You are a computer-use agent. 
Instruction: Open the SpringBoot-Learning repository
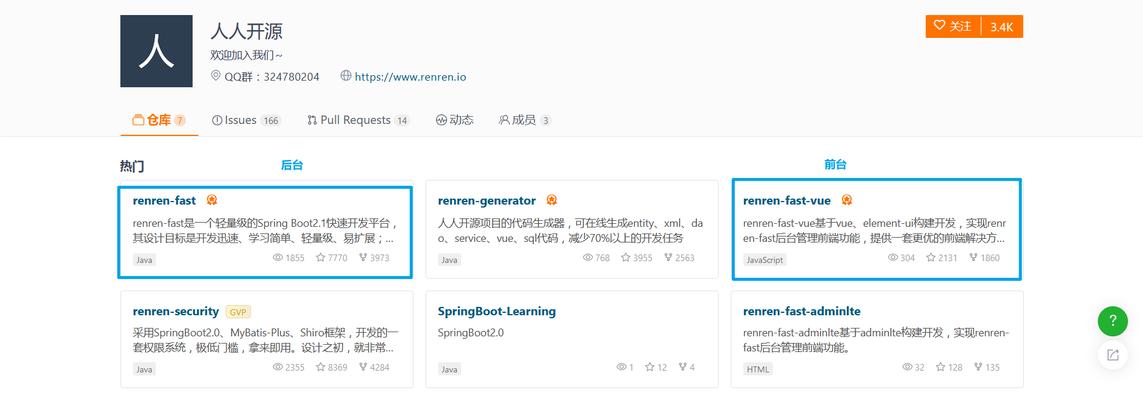(497, 311)
